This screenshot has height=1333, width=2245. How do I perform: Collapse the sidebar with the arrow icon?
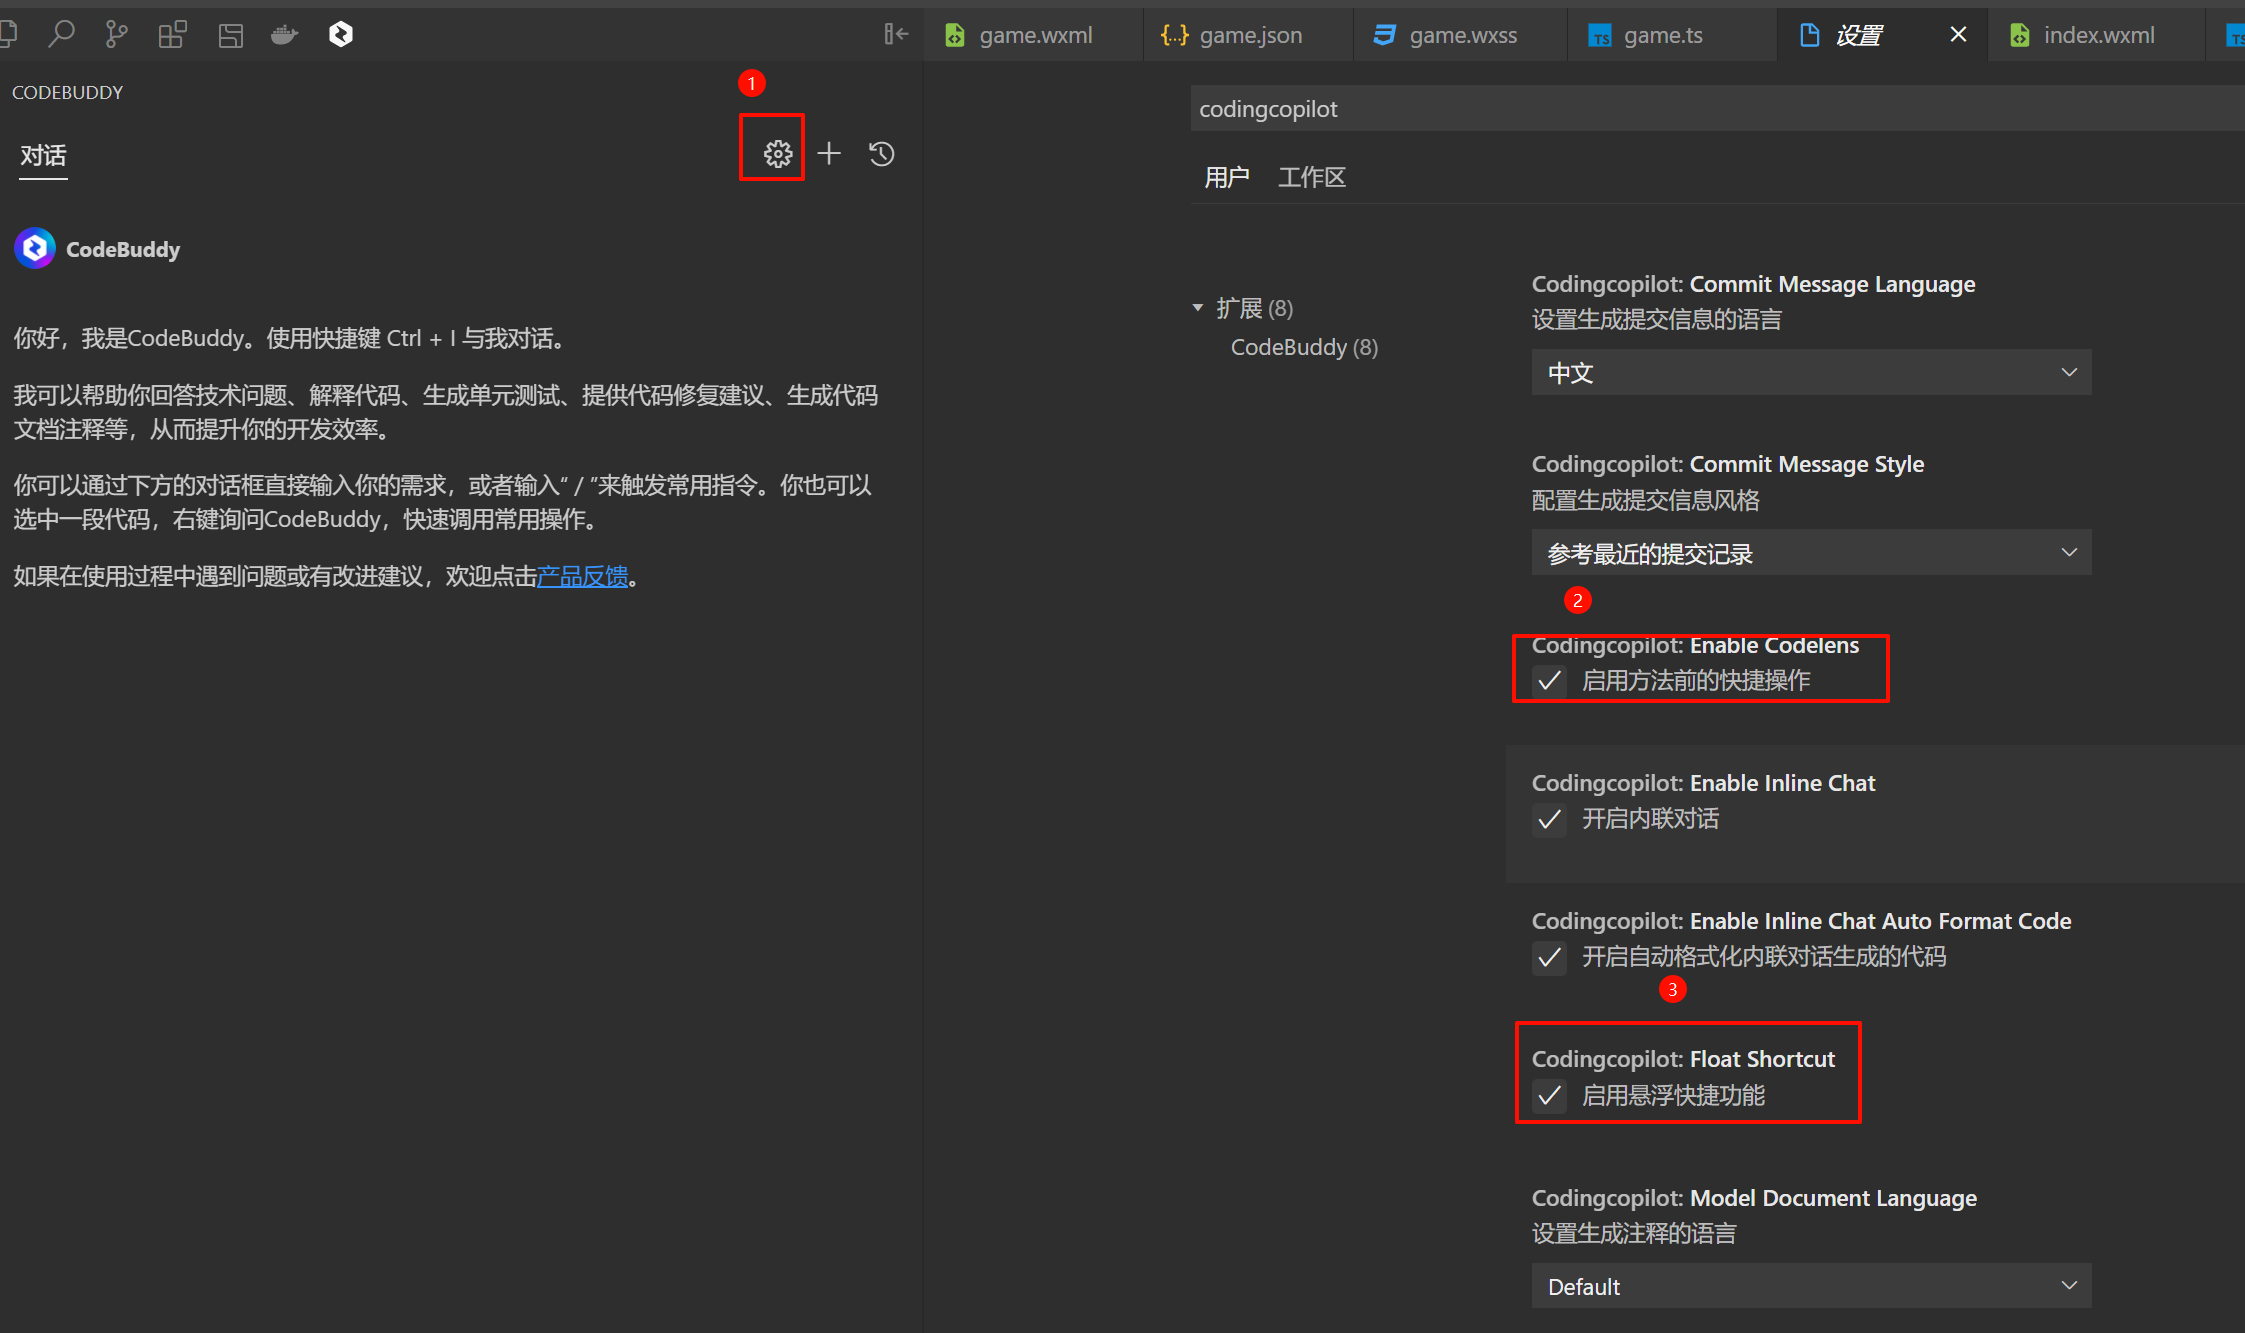[x=896, y=35]
